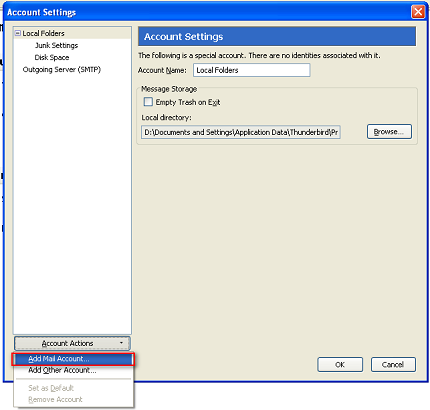Enable Empty Trash on Exit checkbox
The height and width of the screenshot is (410, 430).
148,102
